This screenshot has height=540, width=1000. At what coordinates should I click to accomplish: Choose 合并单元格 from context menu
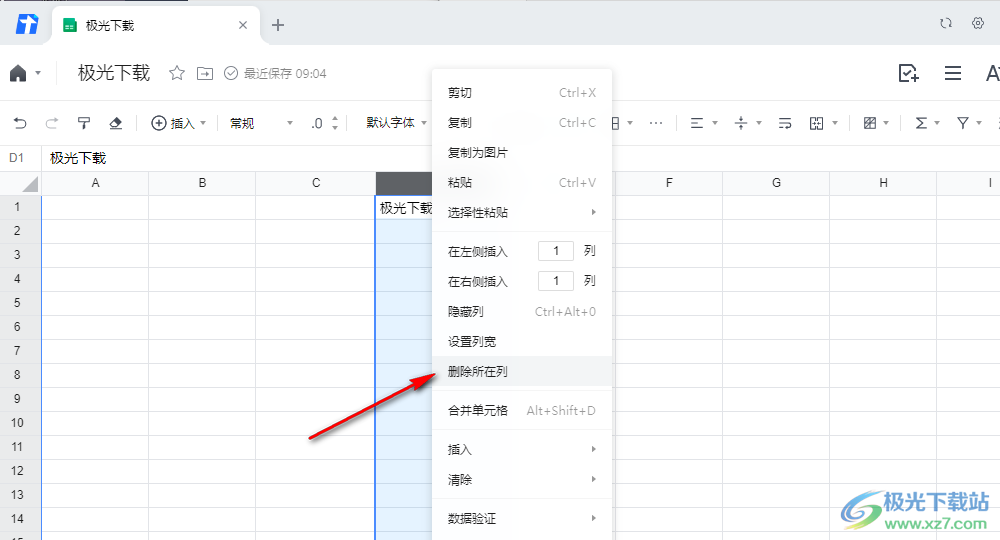pyautogui.click(x=522, y=411)
